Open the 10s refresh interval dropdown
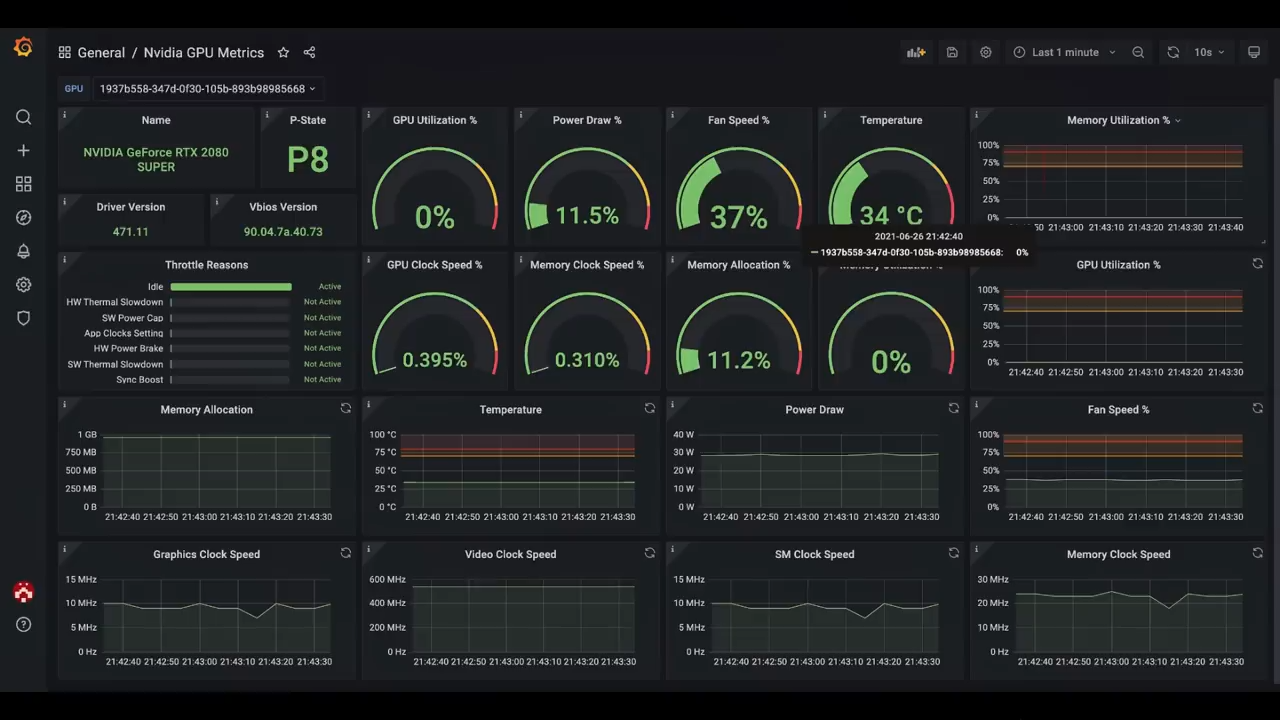1280x720 pixels. pyautogui.click(x=1209, y=52)
